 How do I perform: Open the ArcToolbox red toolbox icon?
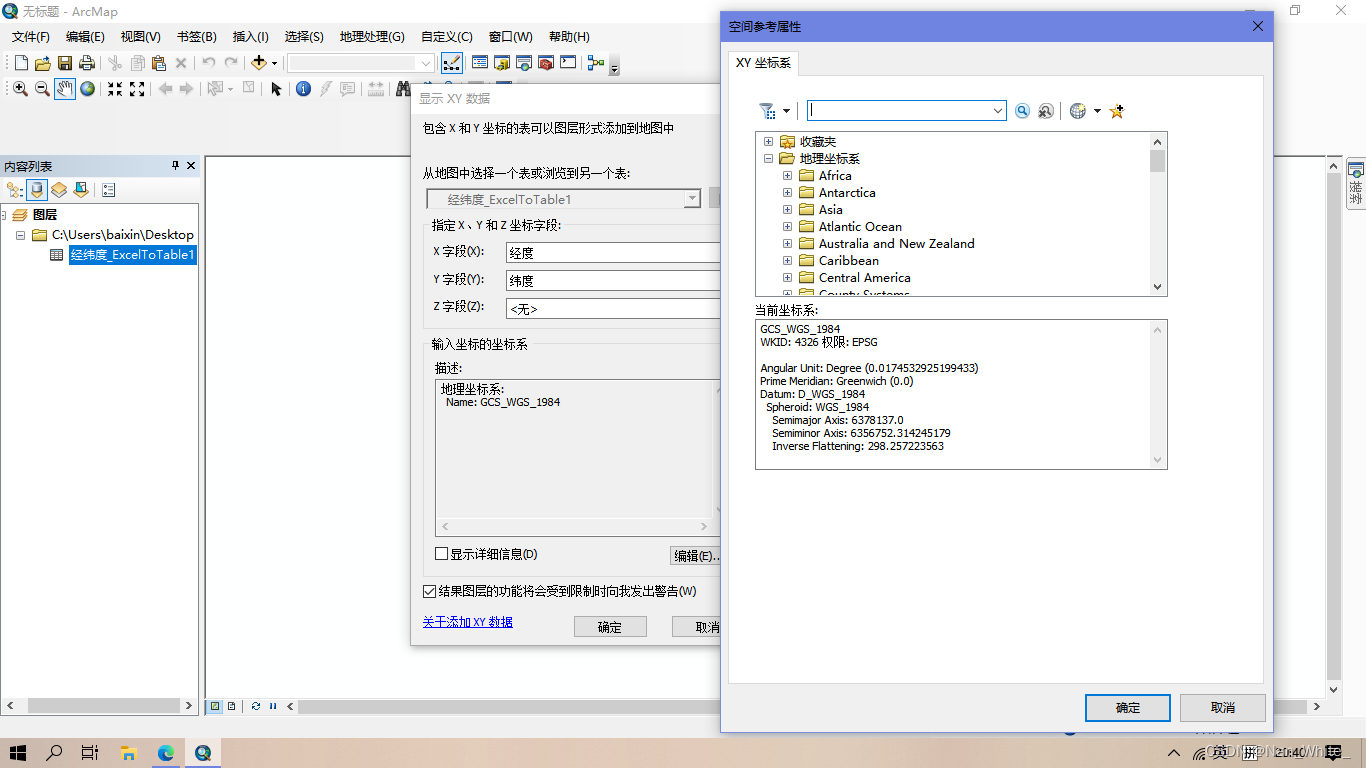(546, 63)
